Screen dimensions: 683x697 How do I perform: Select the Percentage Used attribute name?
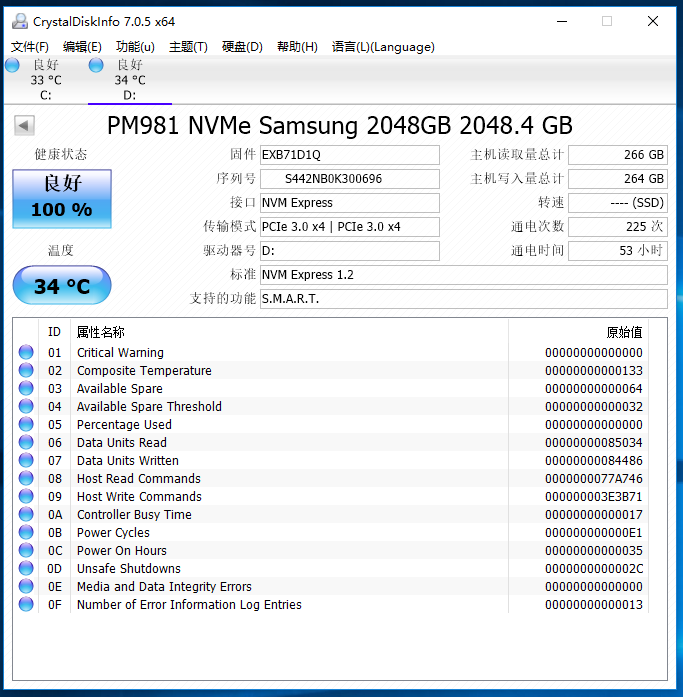click(x=124, y=425)
